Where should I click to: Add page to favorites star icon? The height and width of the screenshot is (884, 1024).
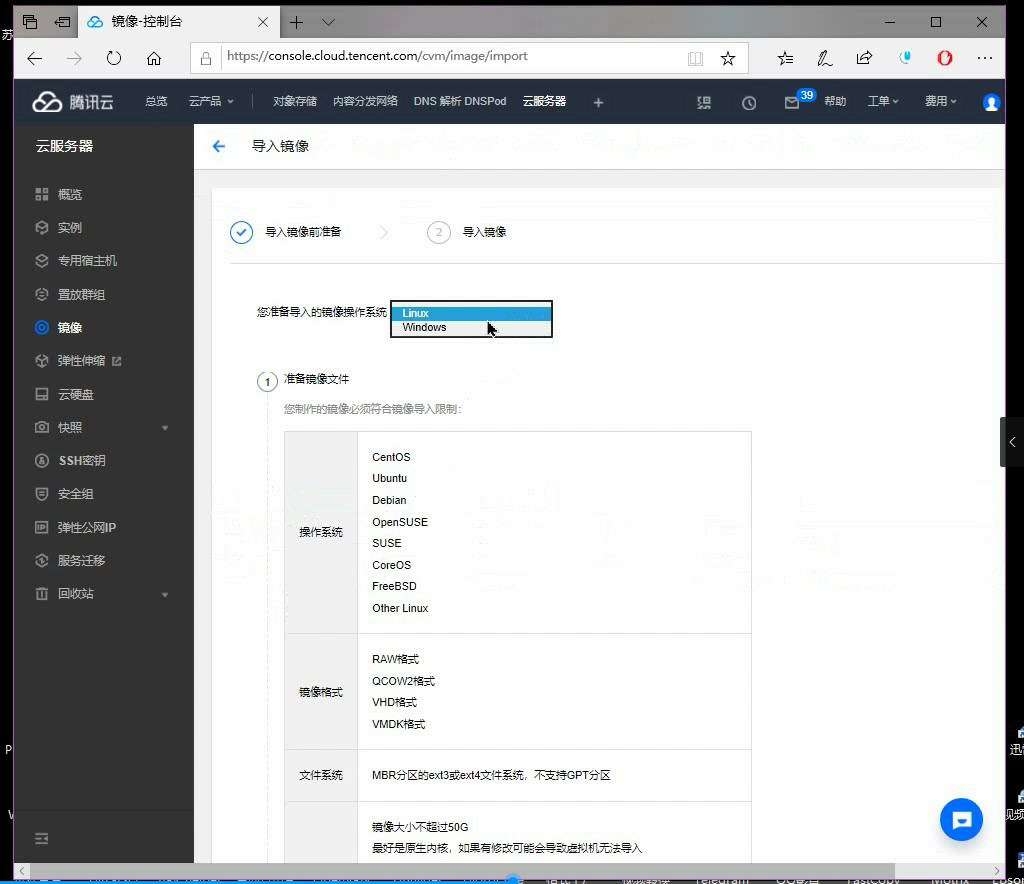tap(728, 59)
